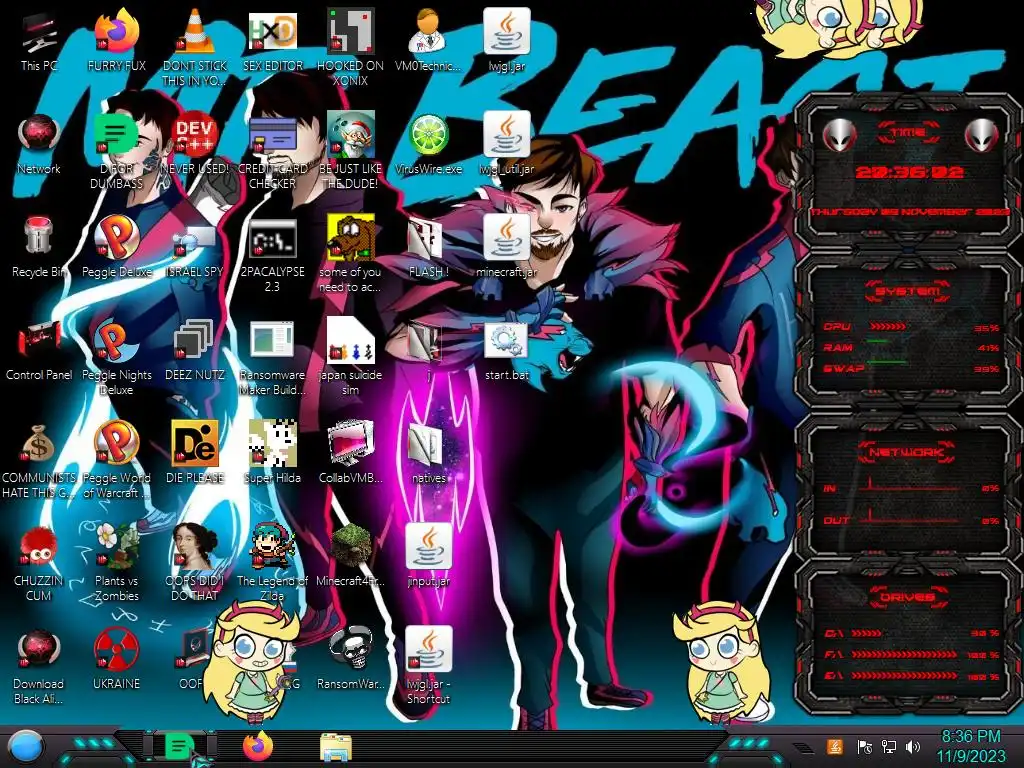Select the jinput.jar file

click(x=428, y=546)
